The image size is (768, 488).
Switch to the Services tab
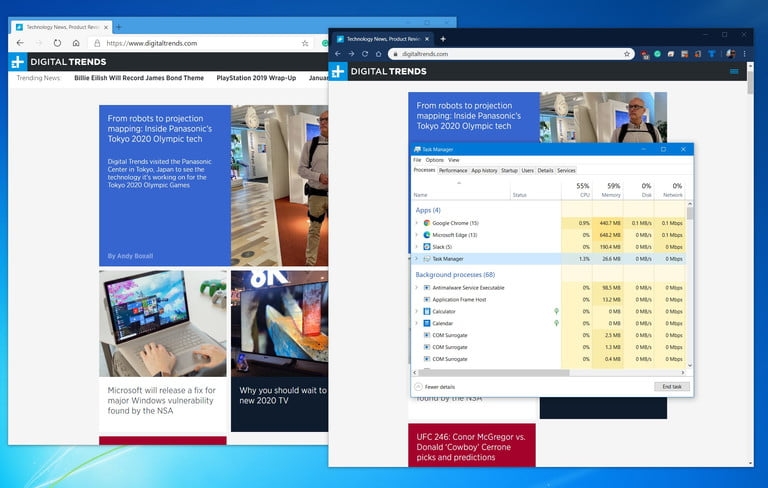566,171
